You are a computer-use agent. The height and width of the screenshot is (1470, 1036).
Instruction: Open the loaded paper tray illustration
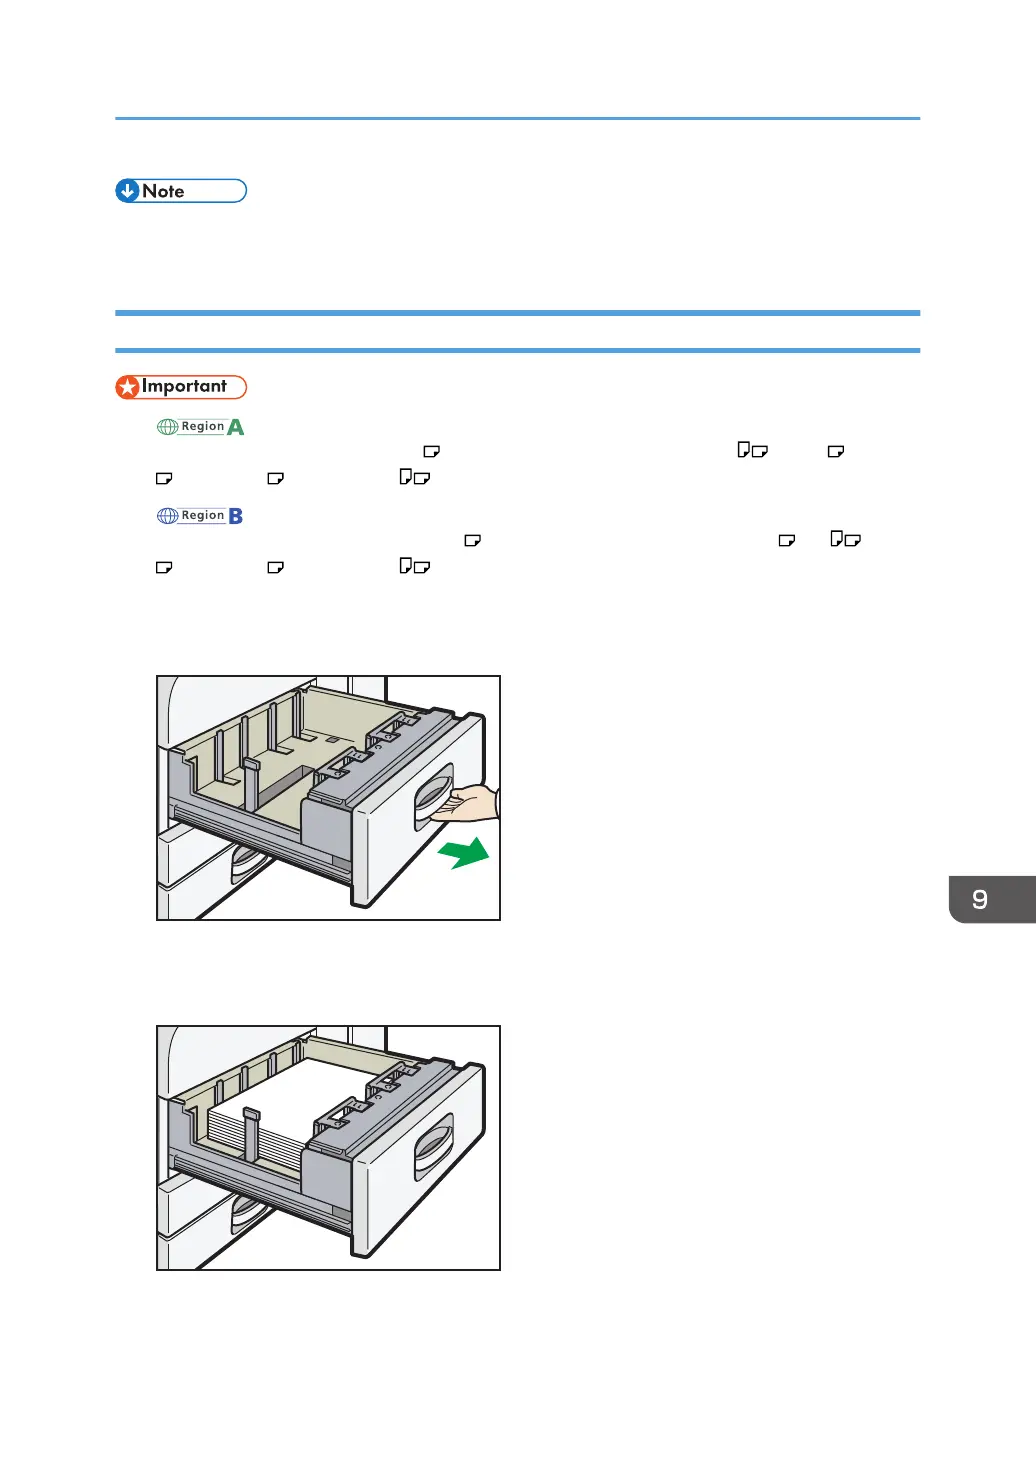click(328, 1148)
